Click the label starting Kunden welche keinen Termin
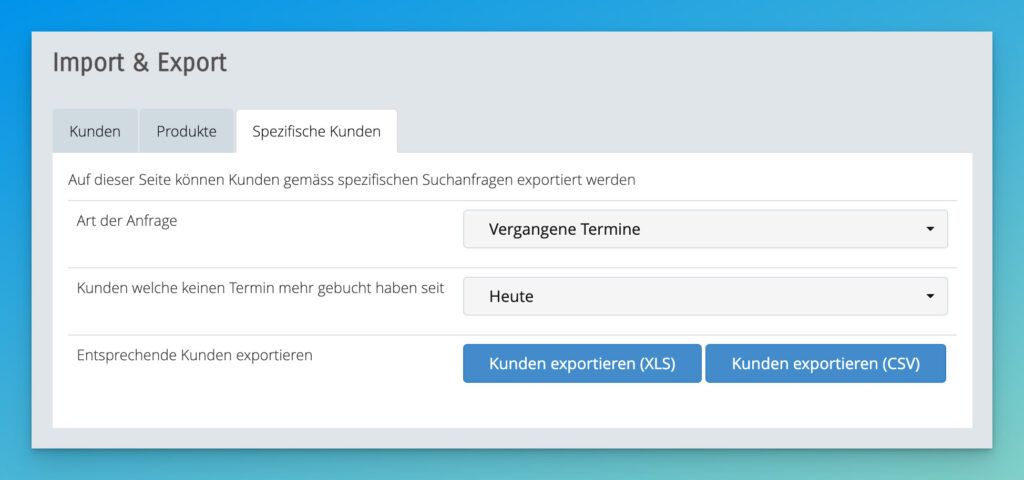The image size is (1024, 480). (x=260, y=288)
